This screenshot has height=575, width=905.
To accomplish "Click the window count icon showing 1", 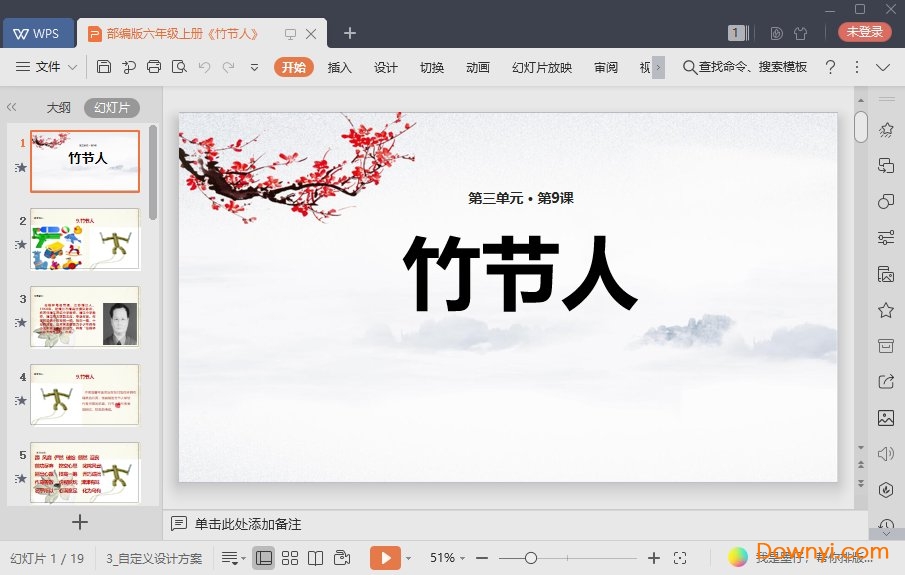I will pos(738,33).
